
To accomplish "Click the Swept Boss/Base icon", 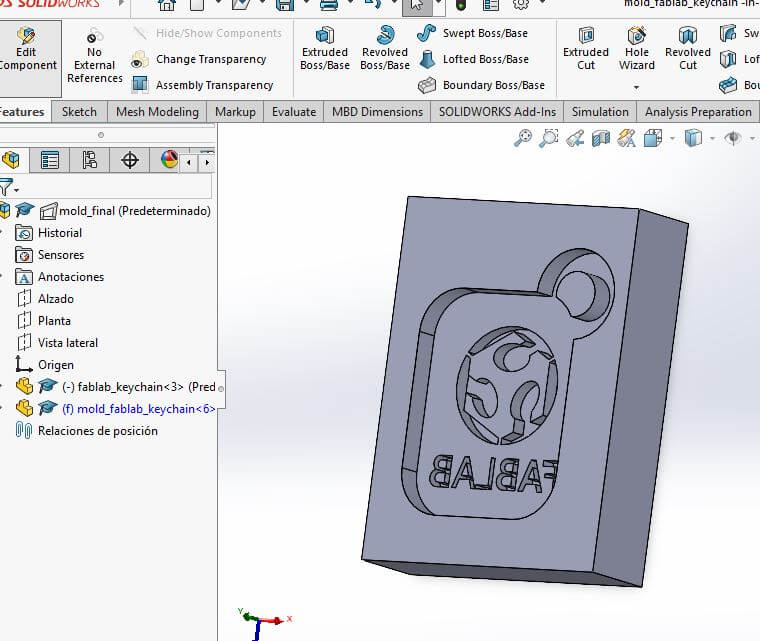I will pyautogui.click(x=426, y=33).
